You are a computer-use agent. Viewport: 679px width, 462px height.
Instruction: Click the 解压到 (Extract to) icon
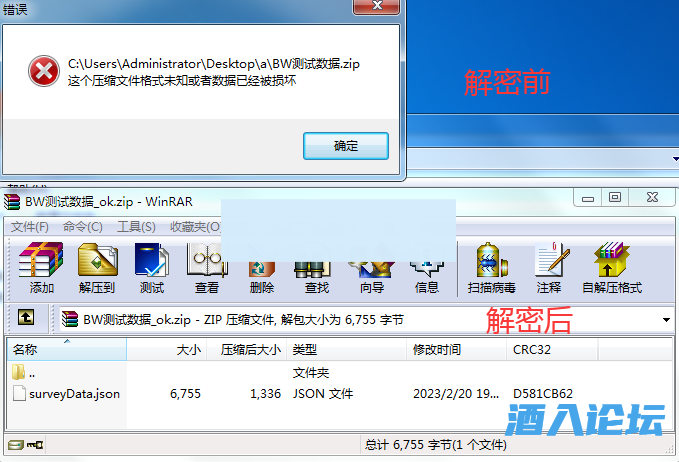tap(97, 260)
